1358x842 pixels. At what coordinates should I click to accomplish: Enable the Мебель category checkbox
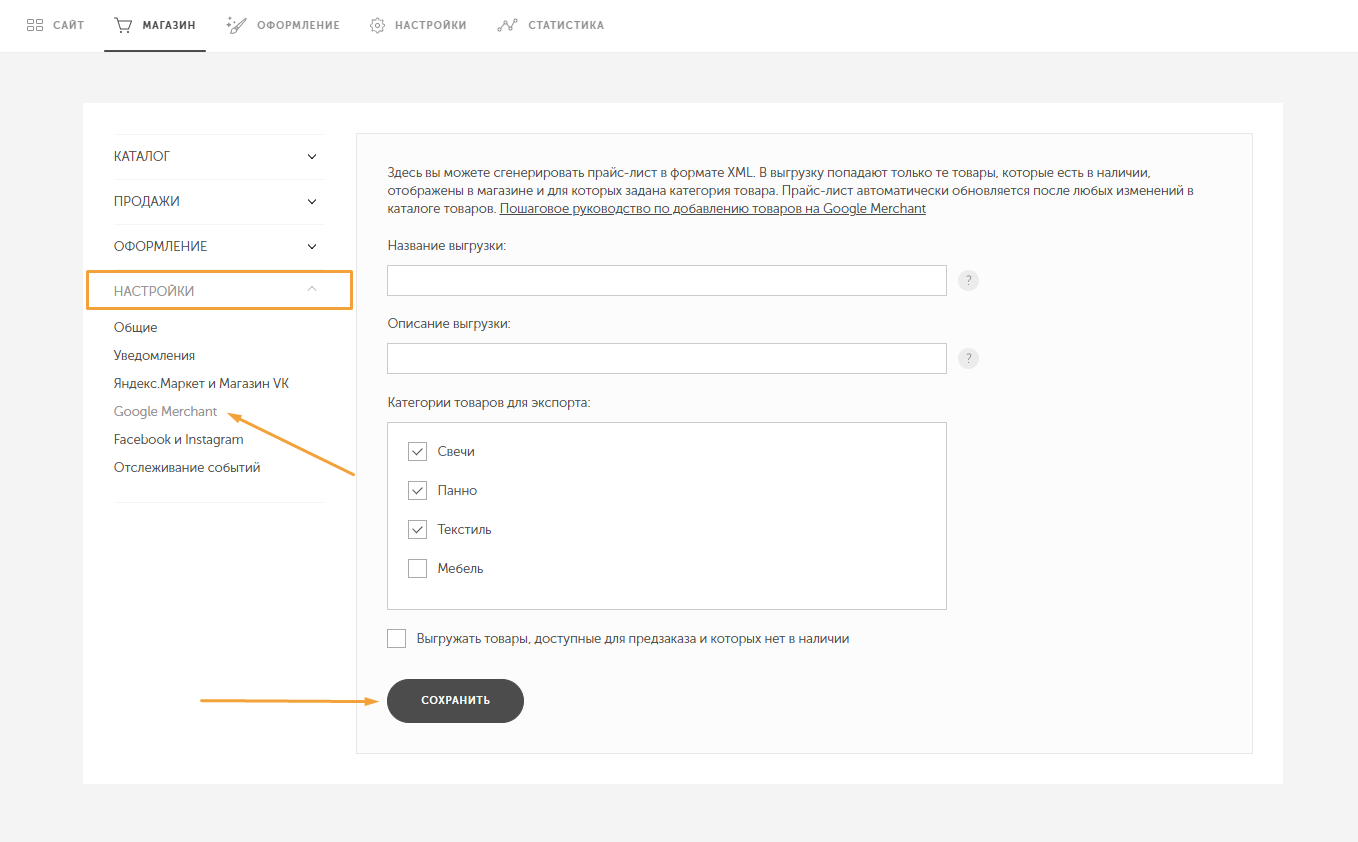(x=417, y=569)
